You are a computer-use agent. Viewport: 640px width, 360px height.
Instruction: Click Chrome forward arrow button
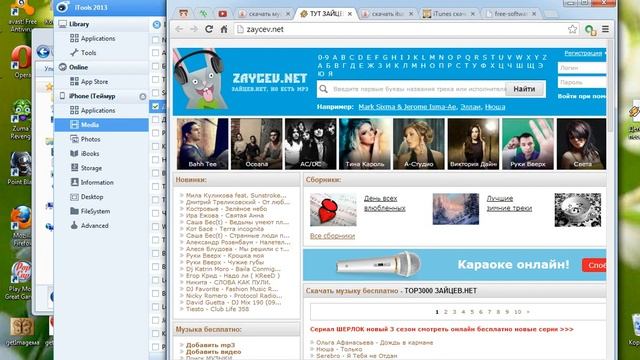(x=194, y=29)
